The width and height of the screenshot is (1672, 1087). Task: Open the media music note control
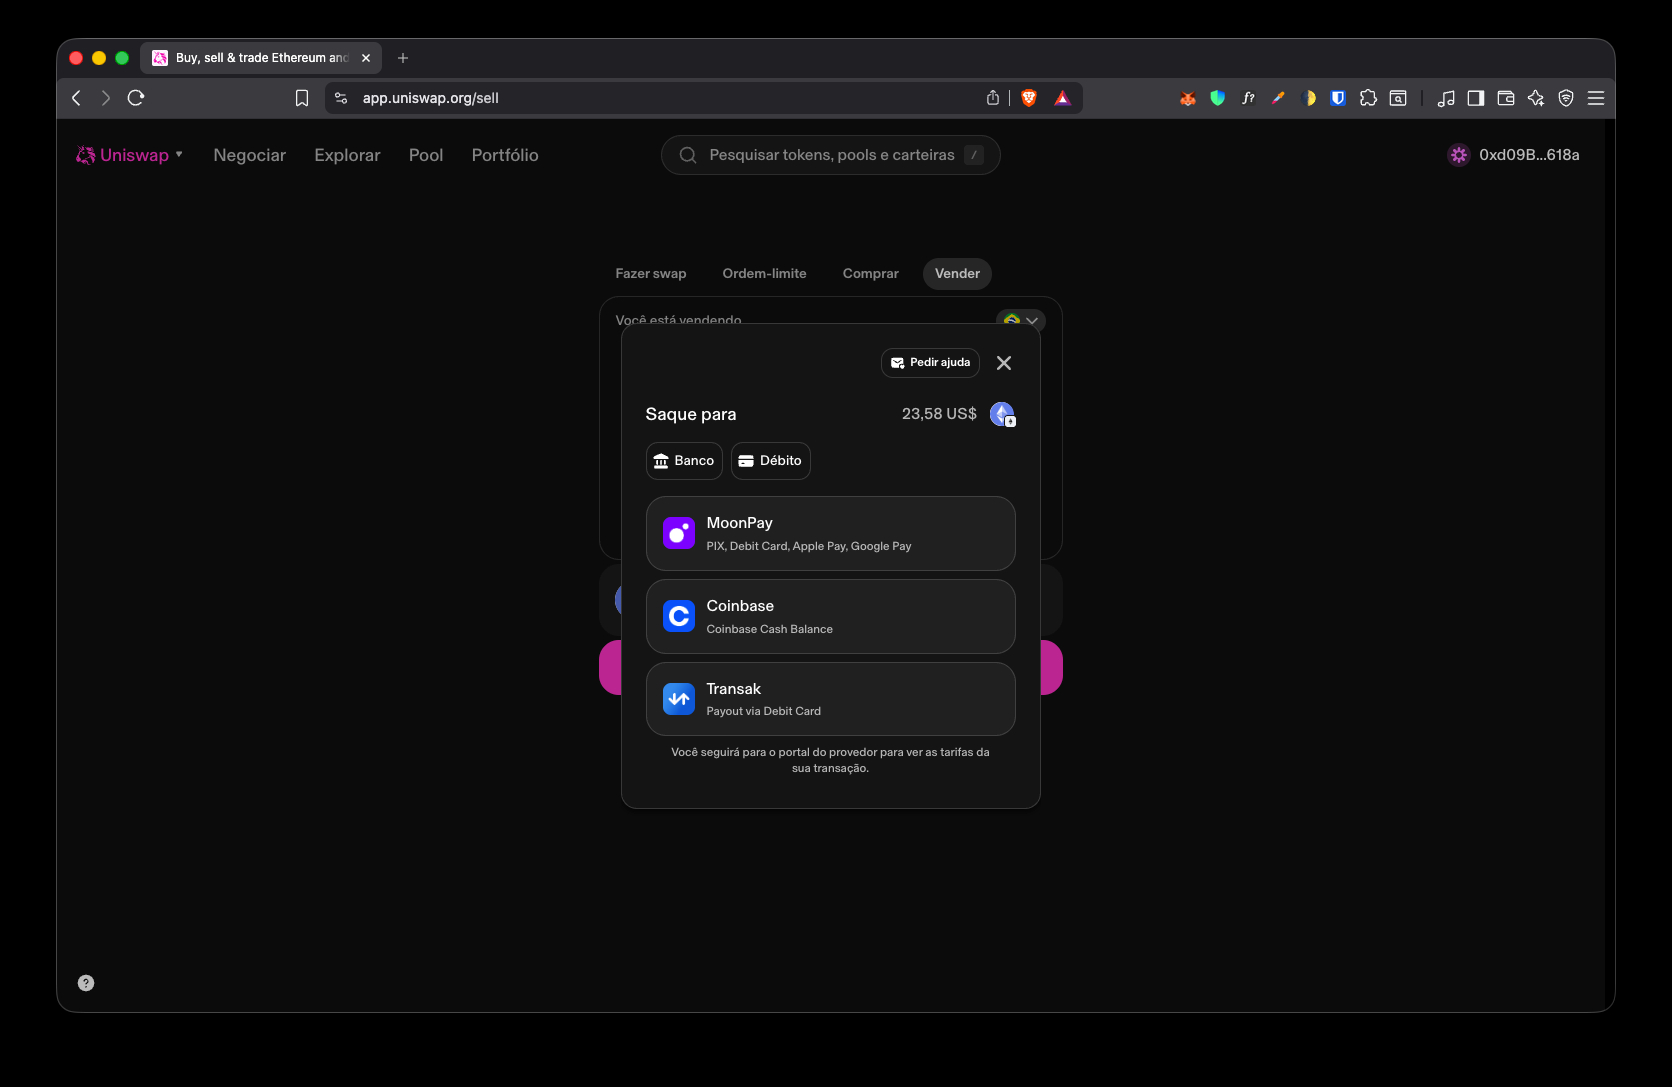coord(1446,98)
